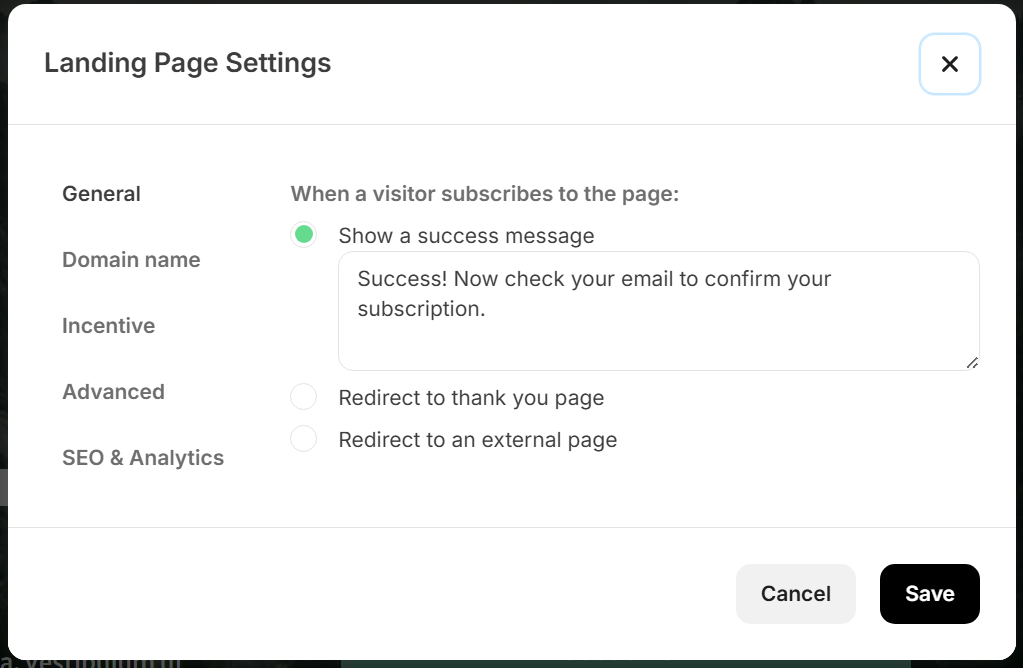Go to the Advanced settings section
Image resolution: width=1023 pixels, height=668 pixels.
pyautogui.click(x=113, y=392)
